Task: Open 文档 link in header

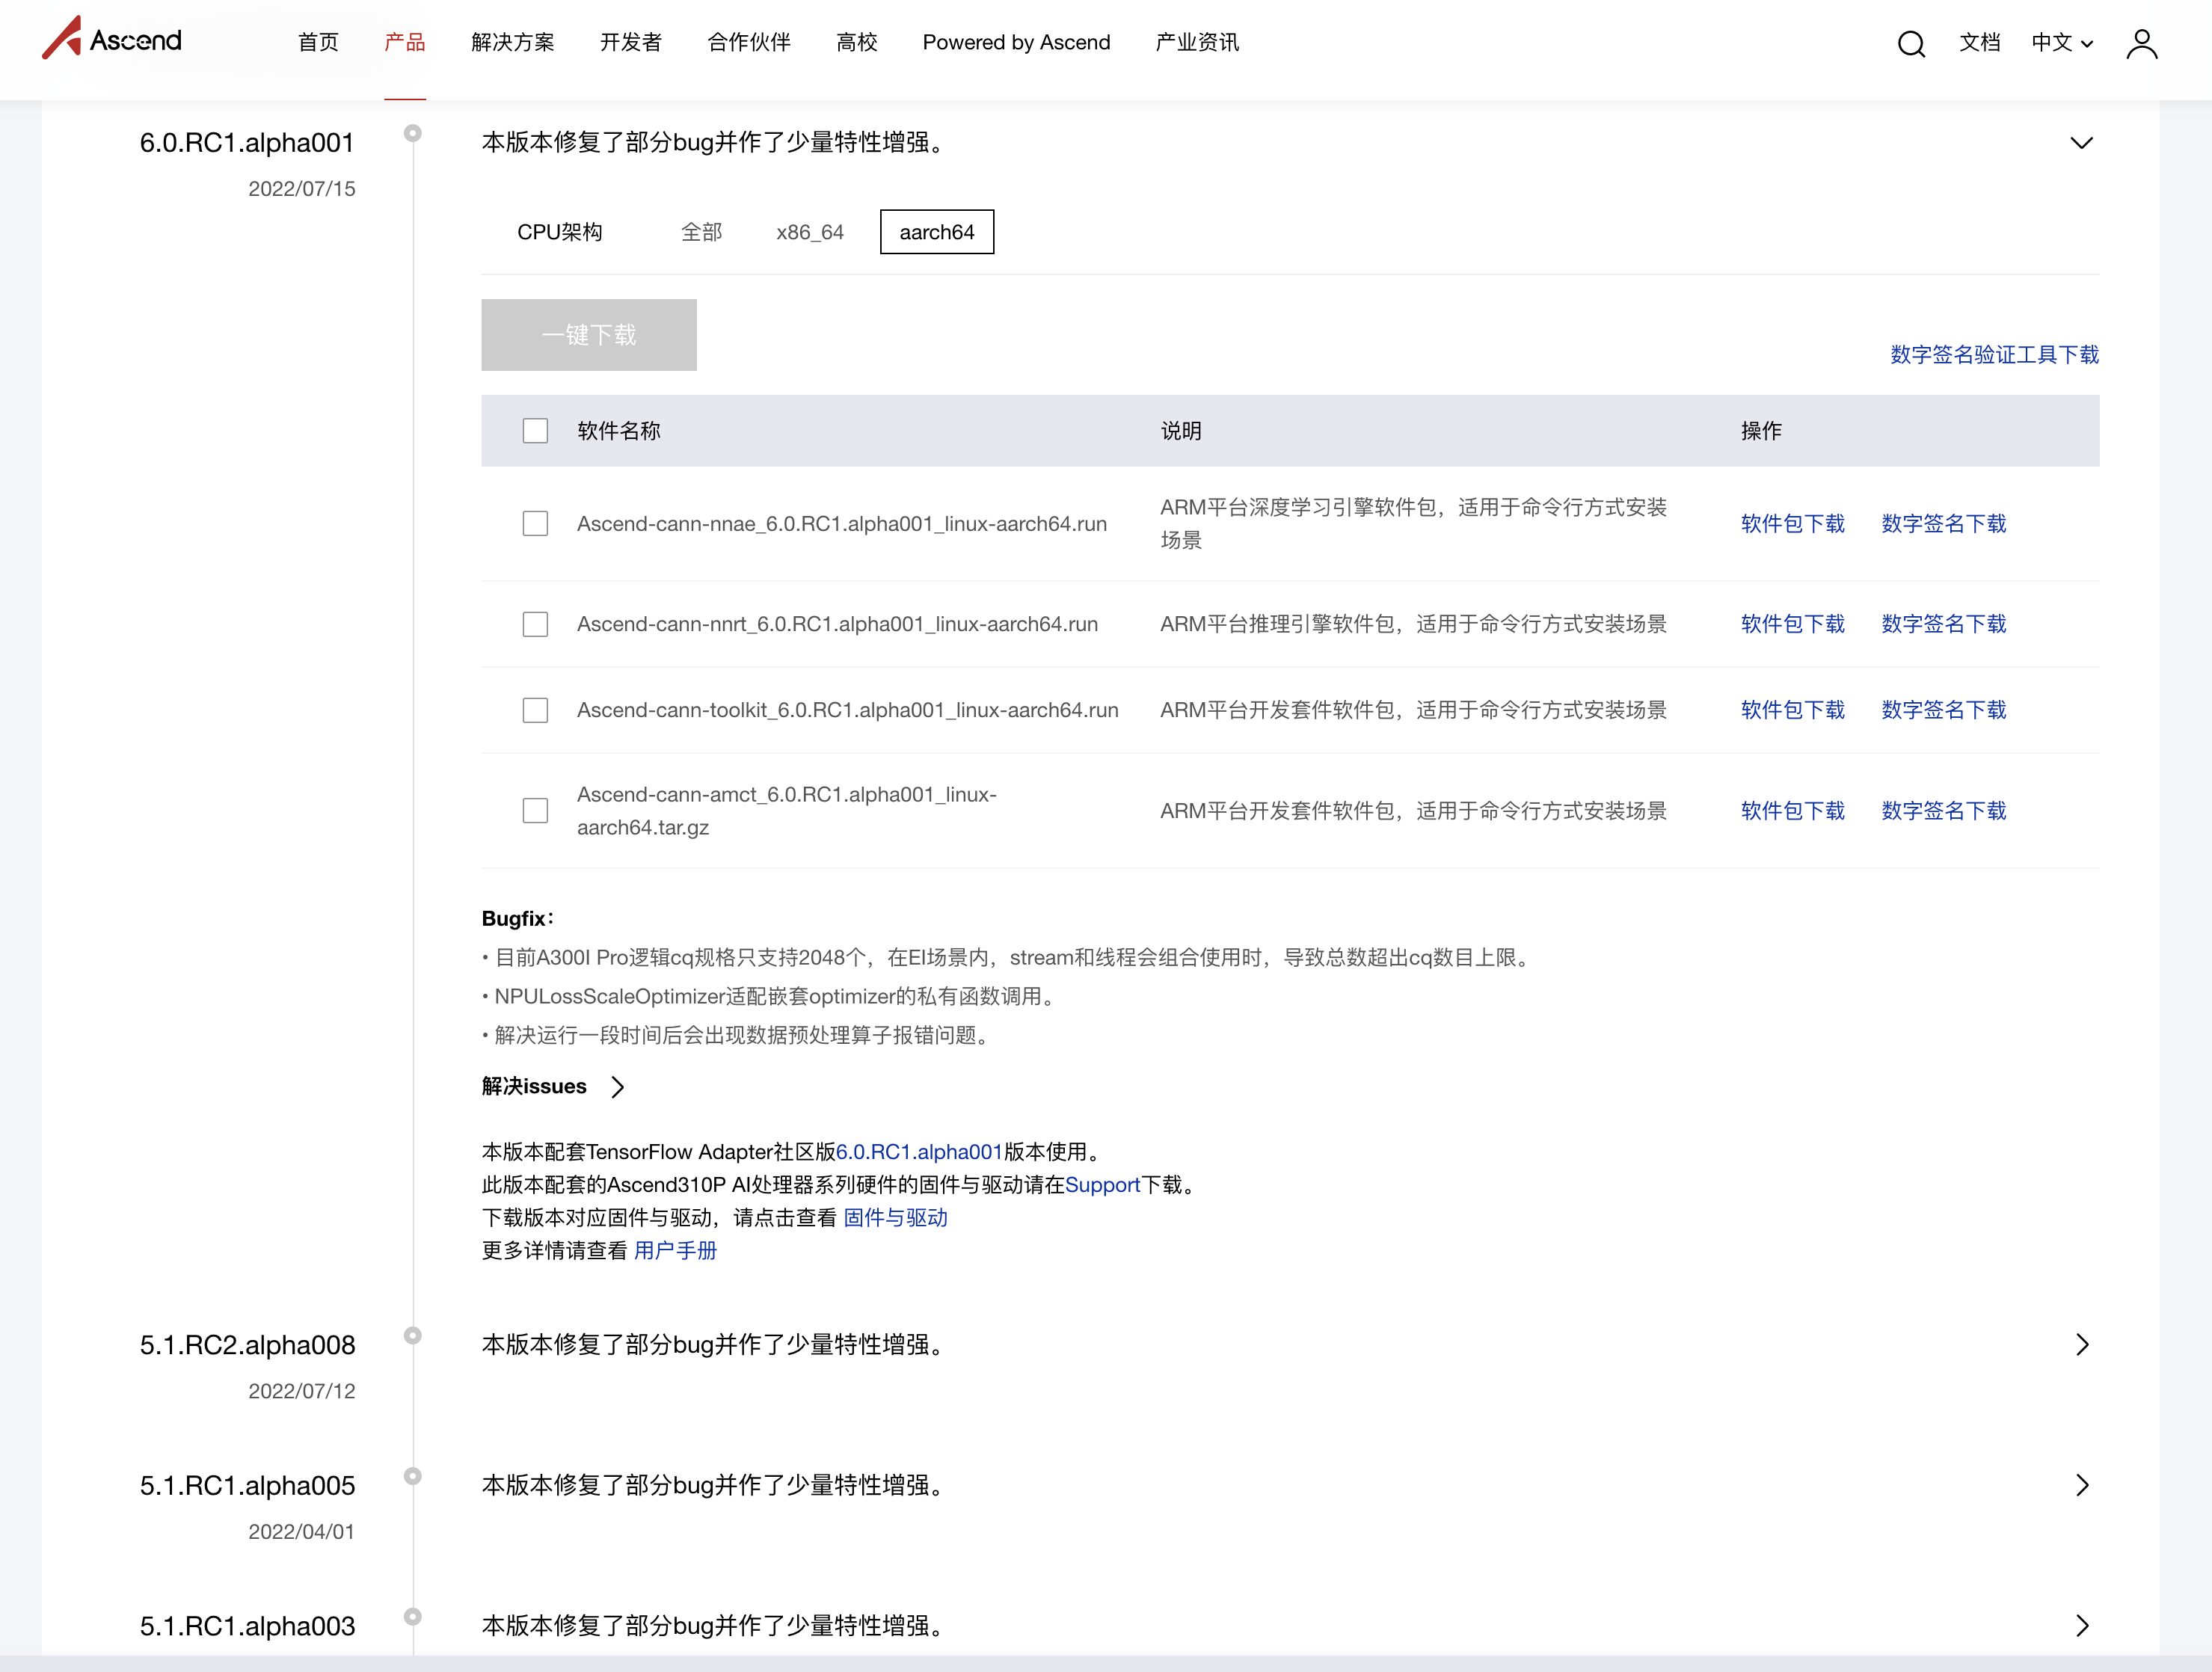Action: (x=1980, y=42)
